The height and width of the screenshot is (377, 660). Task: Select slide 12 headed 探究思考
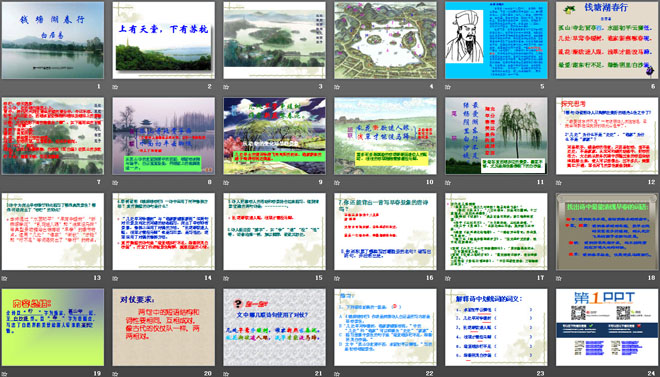click(x=607, y=136)
